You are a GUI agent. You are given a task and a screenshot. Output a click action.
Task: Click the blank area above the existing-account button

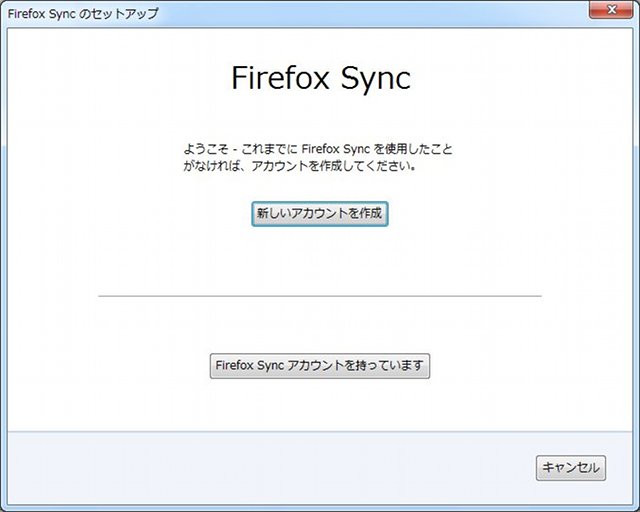click(320, 325)
